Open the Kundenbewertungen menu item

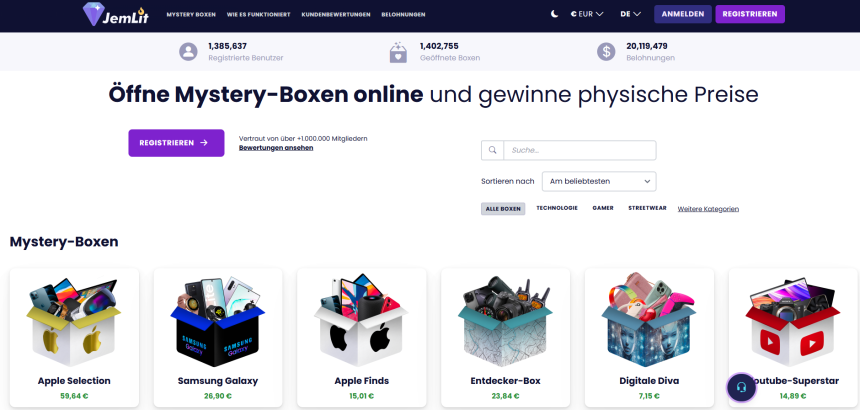(x=336, y=15)
